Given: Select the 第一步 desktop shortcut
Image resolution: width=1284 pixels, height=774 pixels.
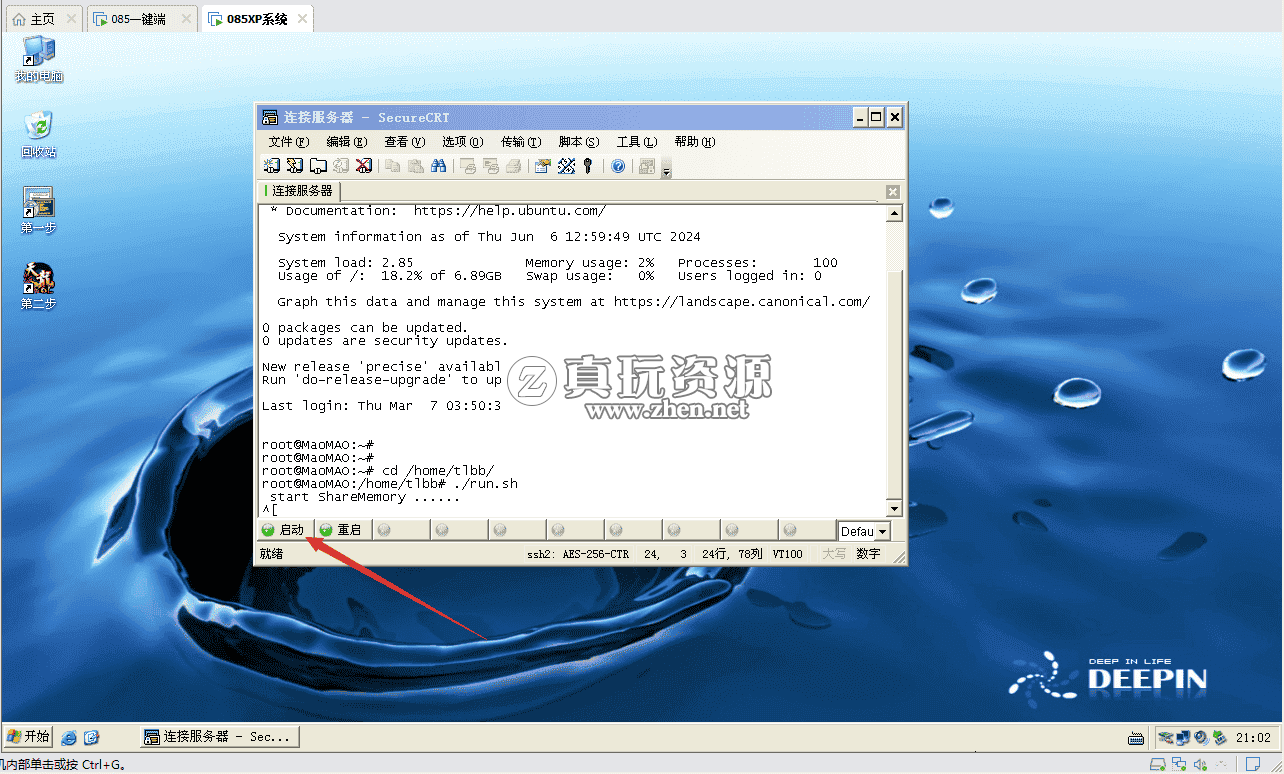Looking at the screenshot, I should [x=38, y=210].
